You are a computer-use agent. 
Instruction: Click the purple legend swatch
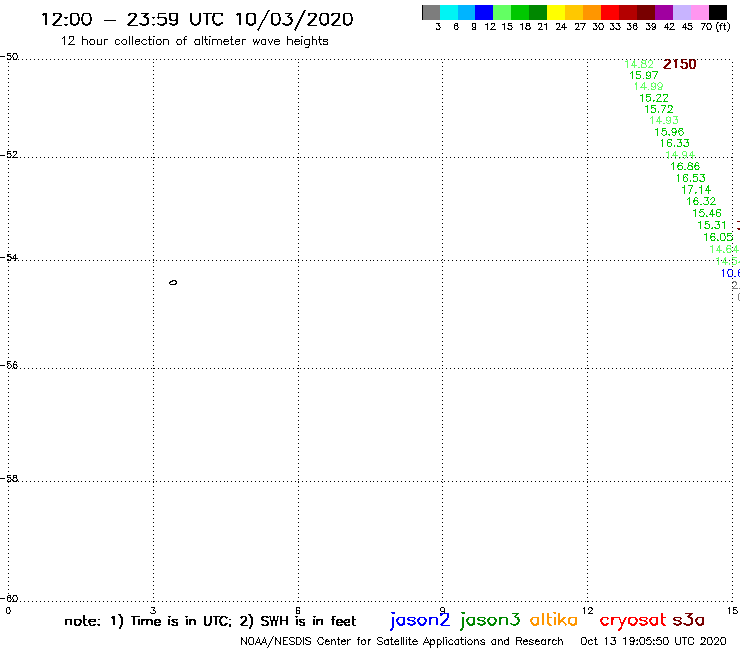pyautogui.click(x=664, y=12)
